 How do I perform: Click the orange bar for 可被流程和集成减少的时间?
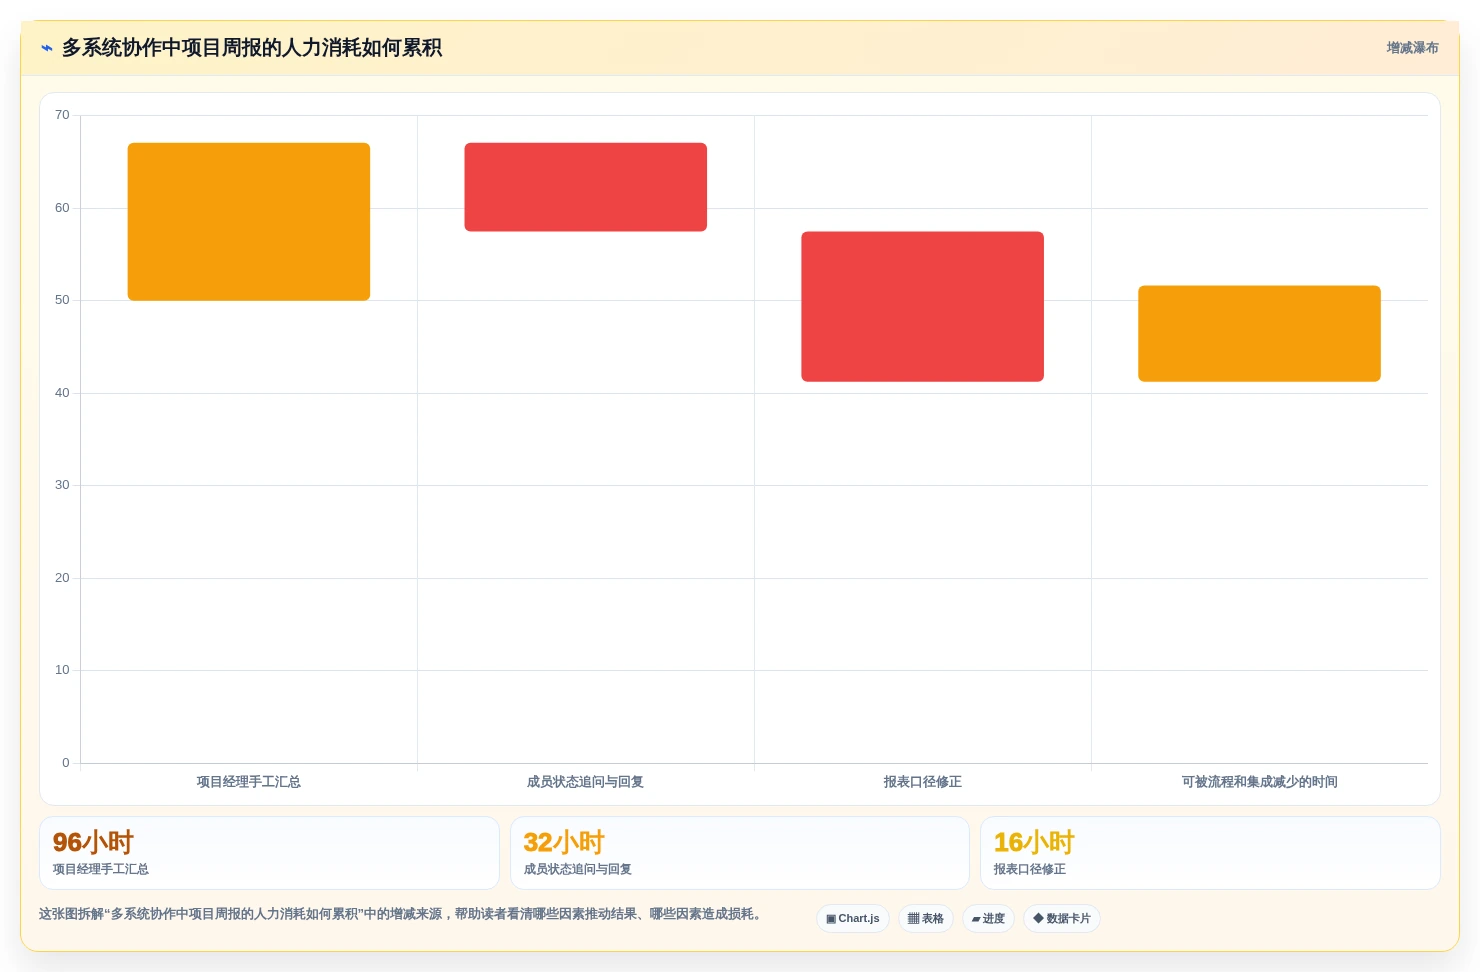[x=1259, y=334]
